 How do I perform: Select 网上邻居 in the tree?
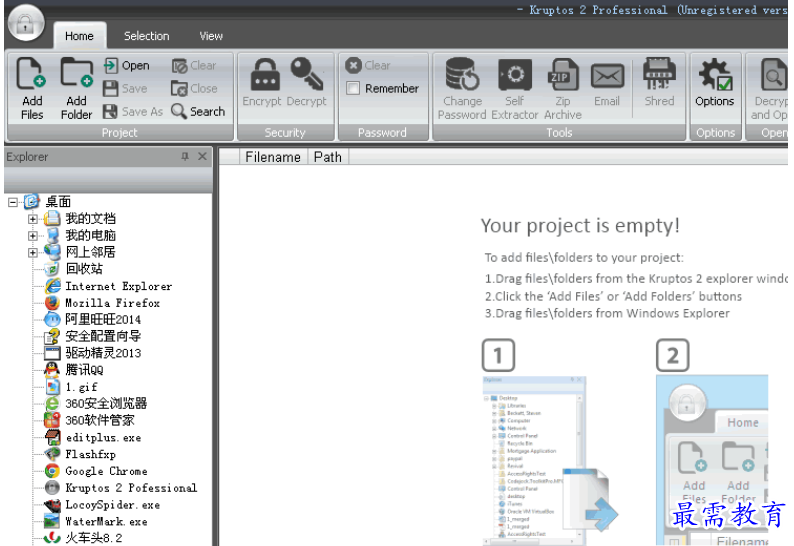tap(90, 252)
